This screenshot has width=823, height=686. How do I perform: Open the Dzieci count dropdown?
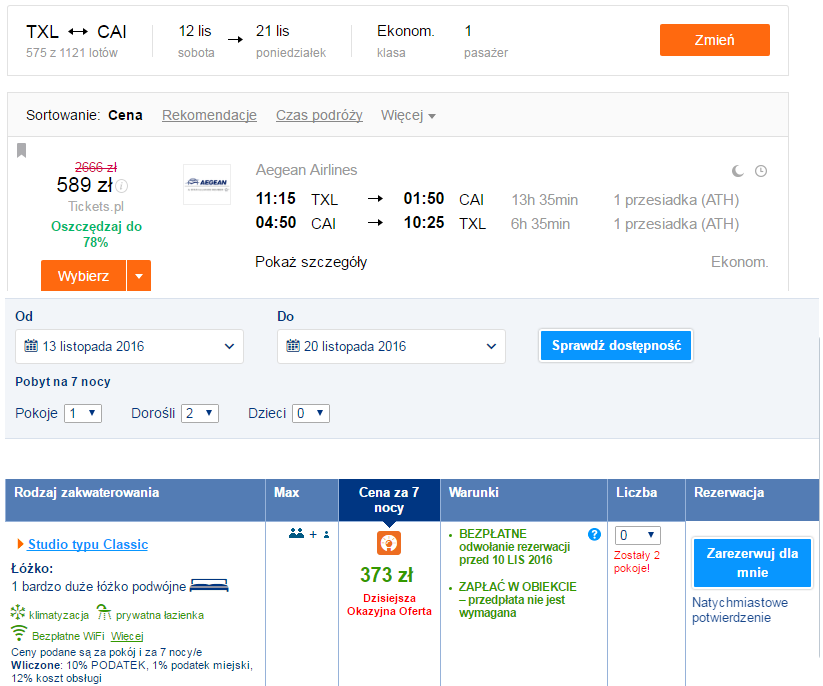click(311, 413)
